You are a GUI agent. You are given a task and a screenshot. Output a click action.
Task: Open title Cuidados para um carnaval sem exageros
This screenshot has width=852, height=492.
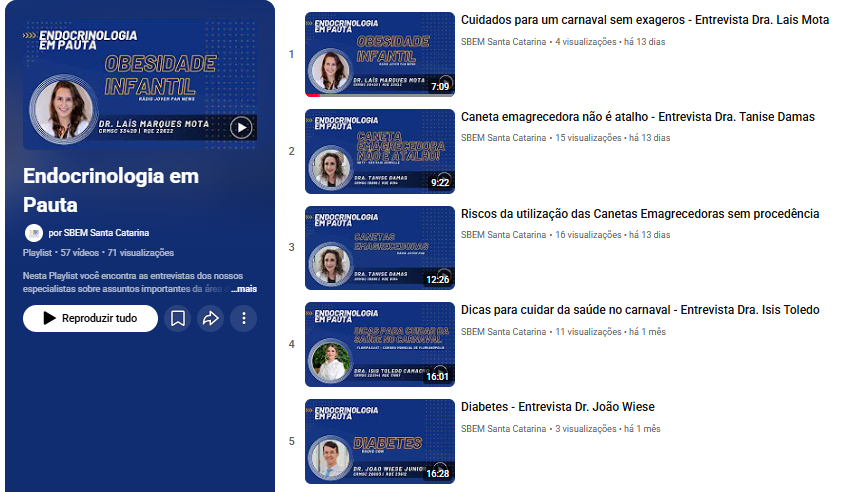tap(644, 20)
